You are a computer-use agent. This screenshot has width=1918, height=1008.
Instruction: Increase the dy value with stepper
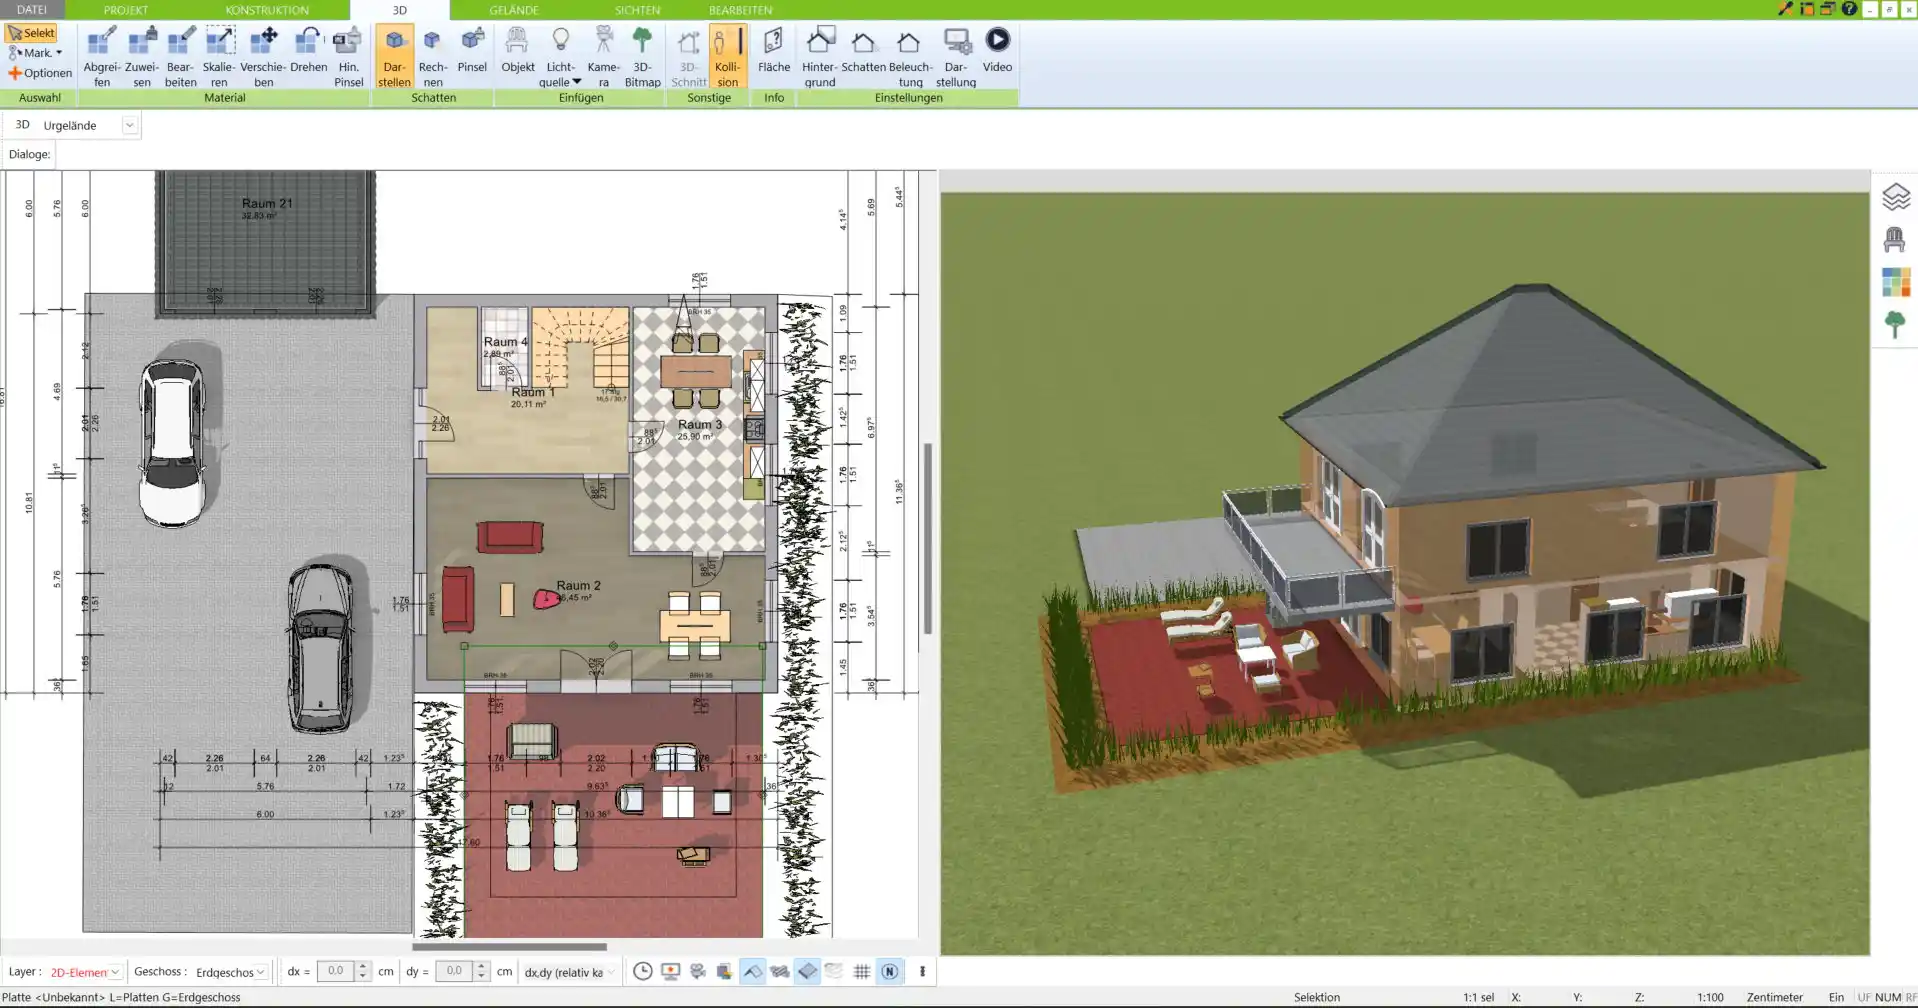coord(481,966)
